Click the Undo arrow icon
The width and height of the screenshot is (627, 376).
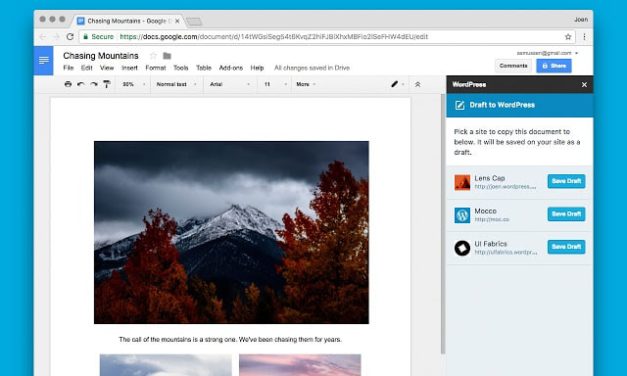click(x=81, y=84)
